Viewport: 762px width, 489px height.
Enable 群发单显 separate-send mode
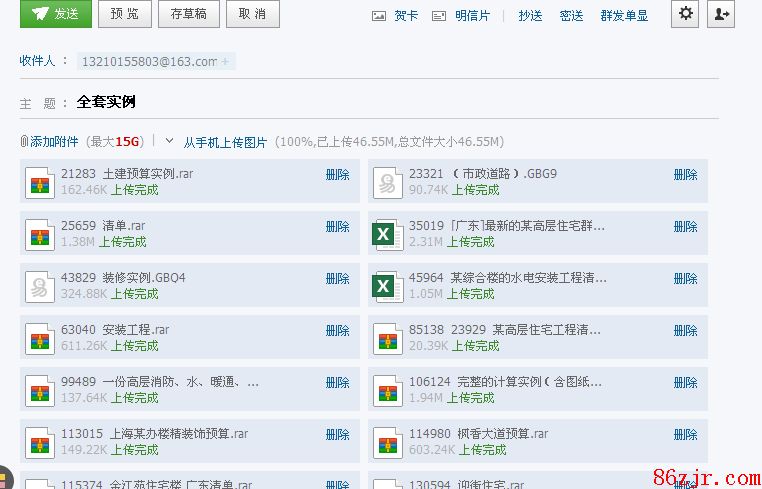pyautogui.click(x=624, y=16)
